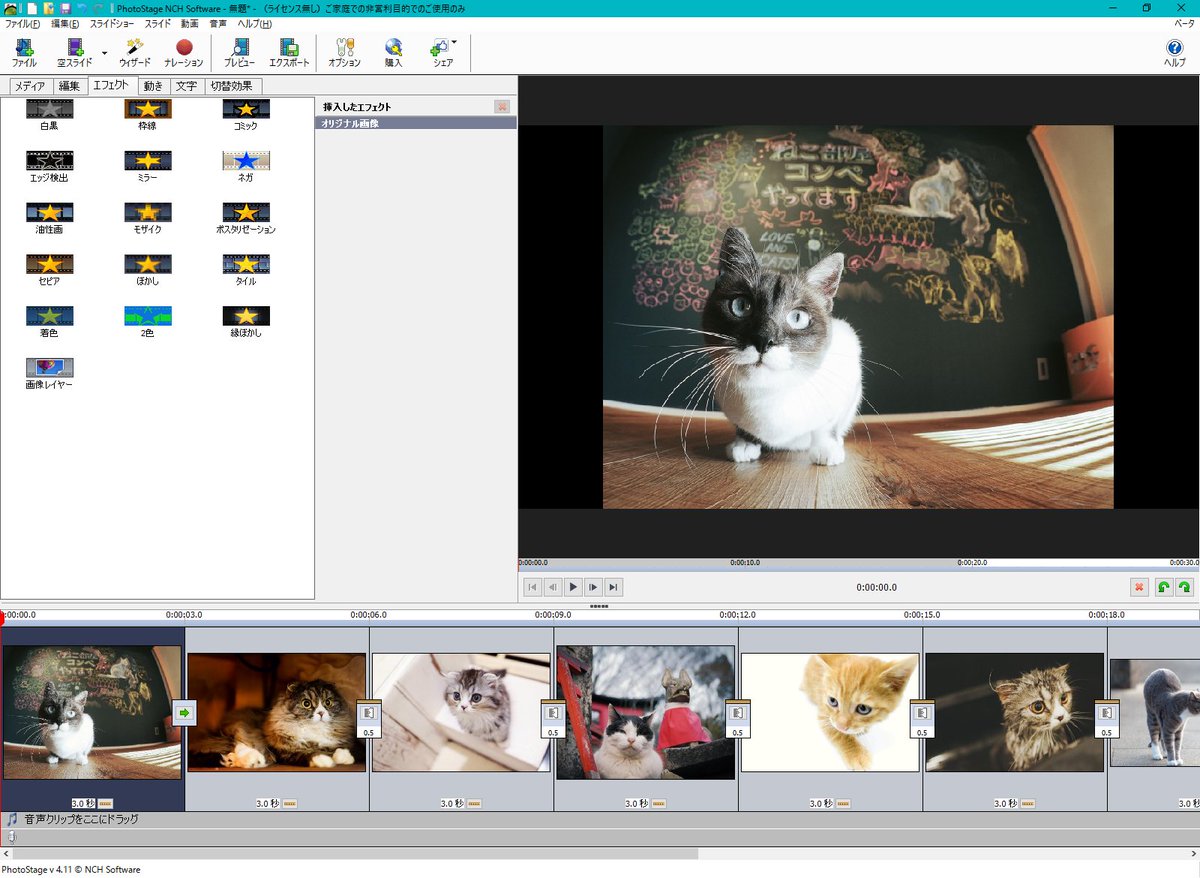Apply the ミラー mirror effect
Viewport: 1200px width, 878px height.
tap(147, 166)
